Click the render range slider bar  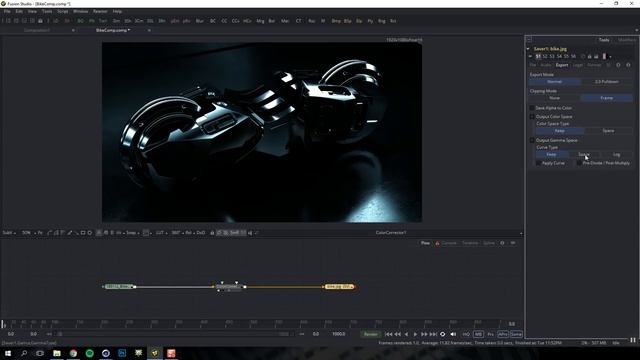click(175, 334)
